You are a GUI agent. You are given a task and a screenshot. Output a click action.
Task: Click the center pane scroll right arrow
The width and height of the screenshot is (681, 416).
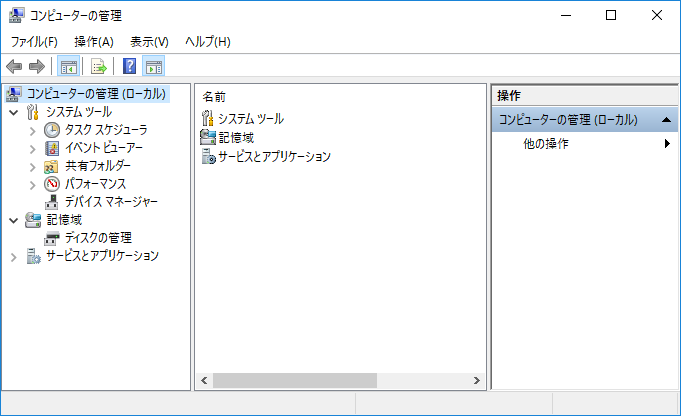click(476, 380)
